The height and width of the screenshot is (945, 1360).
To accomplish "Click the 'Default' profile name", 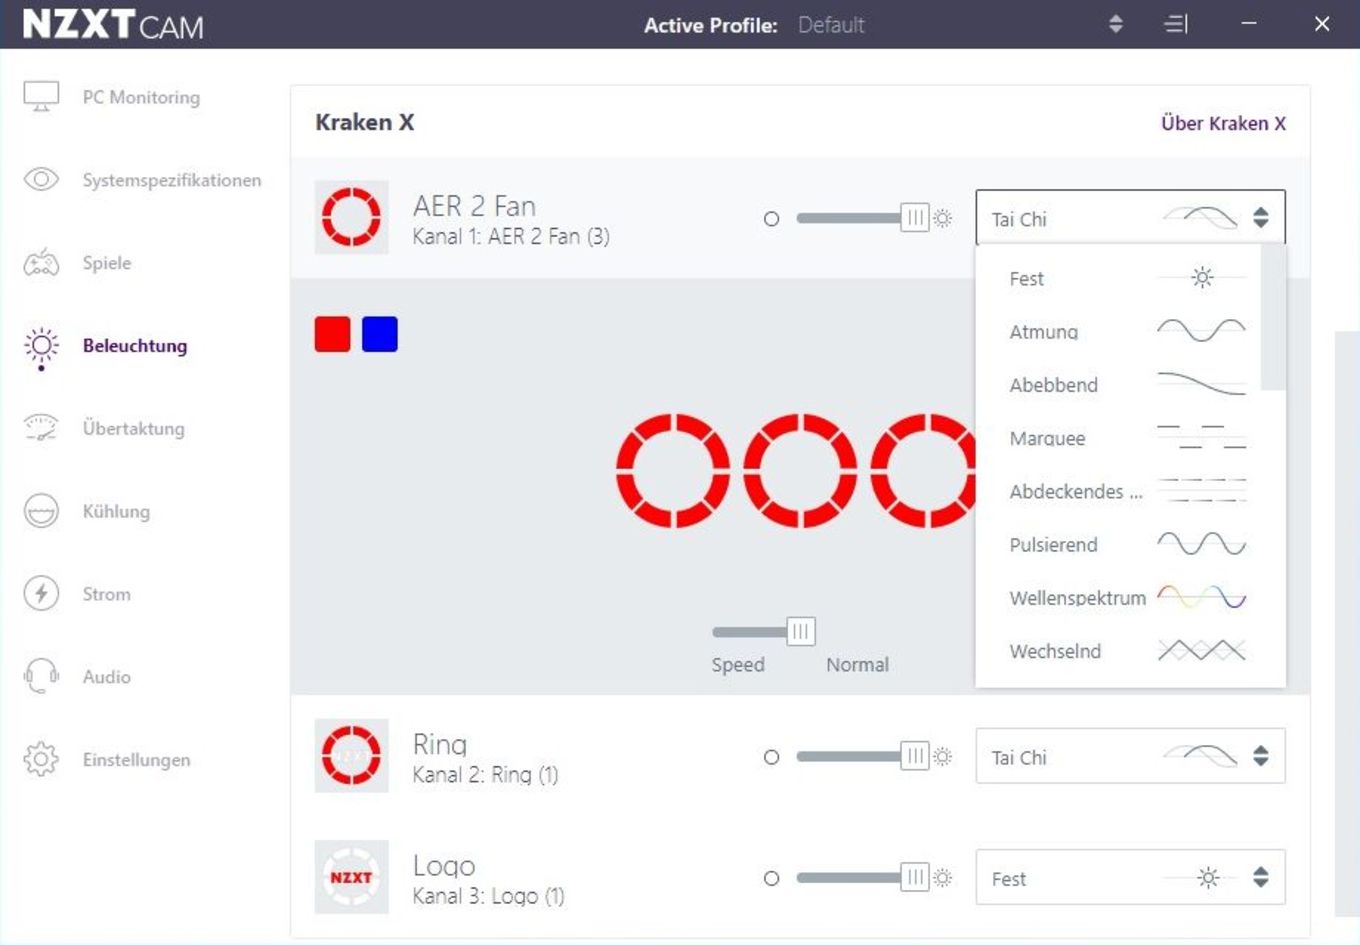I will click(831, 25).
